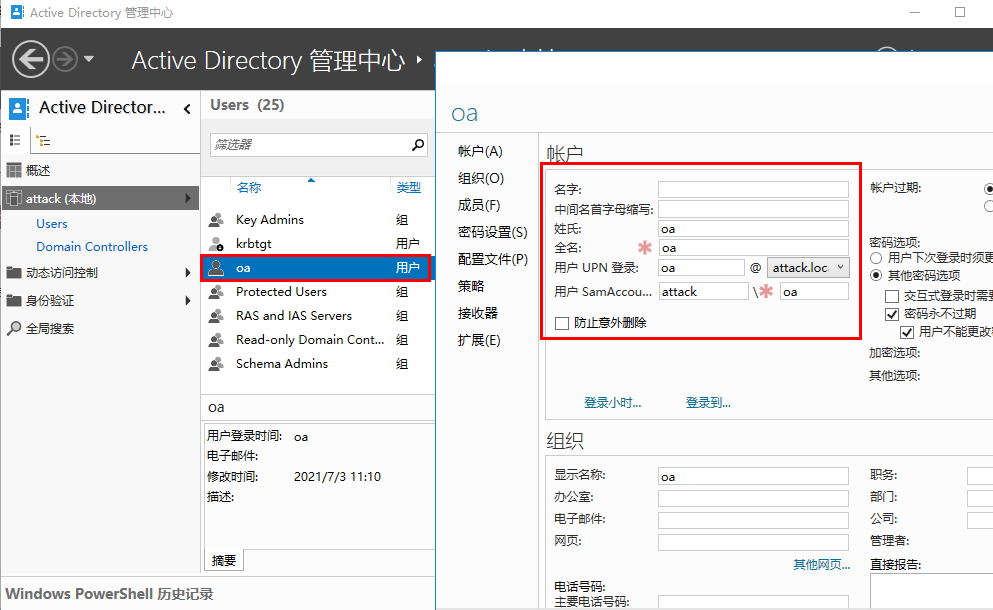
Task: Uncheck 用户不能更改 password checkbox
Action: click(907, 333)
